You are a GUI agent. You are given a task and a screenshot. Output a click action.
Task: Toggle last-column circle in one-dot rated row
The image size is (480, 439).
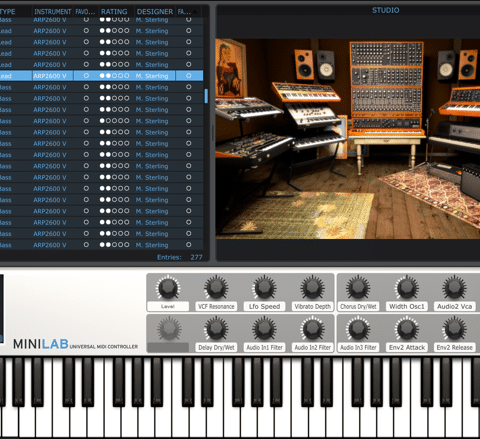[188, 121]
